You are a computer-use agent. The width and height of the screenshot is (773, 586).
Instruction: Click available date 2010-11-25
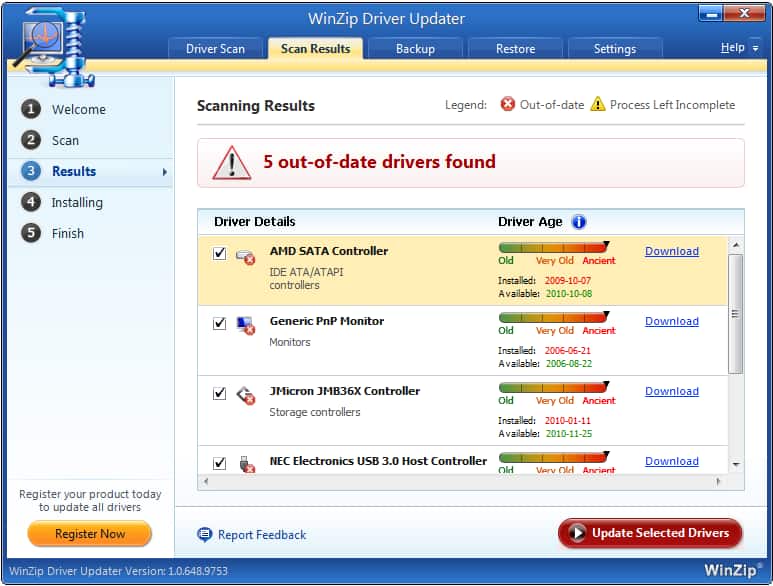569,434
